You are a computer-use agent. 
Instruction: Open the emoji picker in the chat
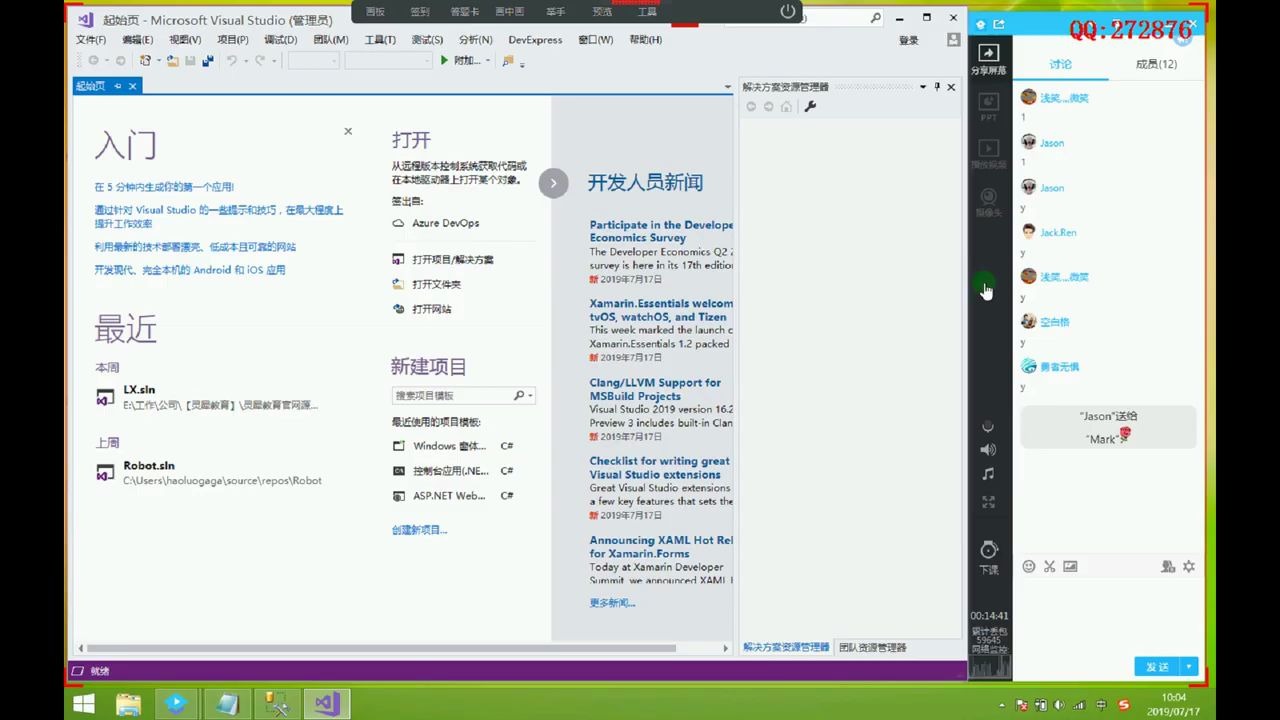tap(1028, 566)
